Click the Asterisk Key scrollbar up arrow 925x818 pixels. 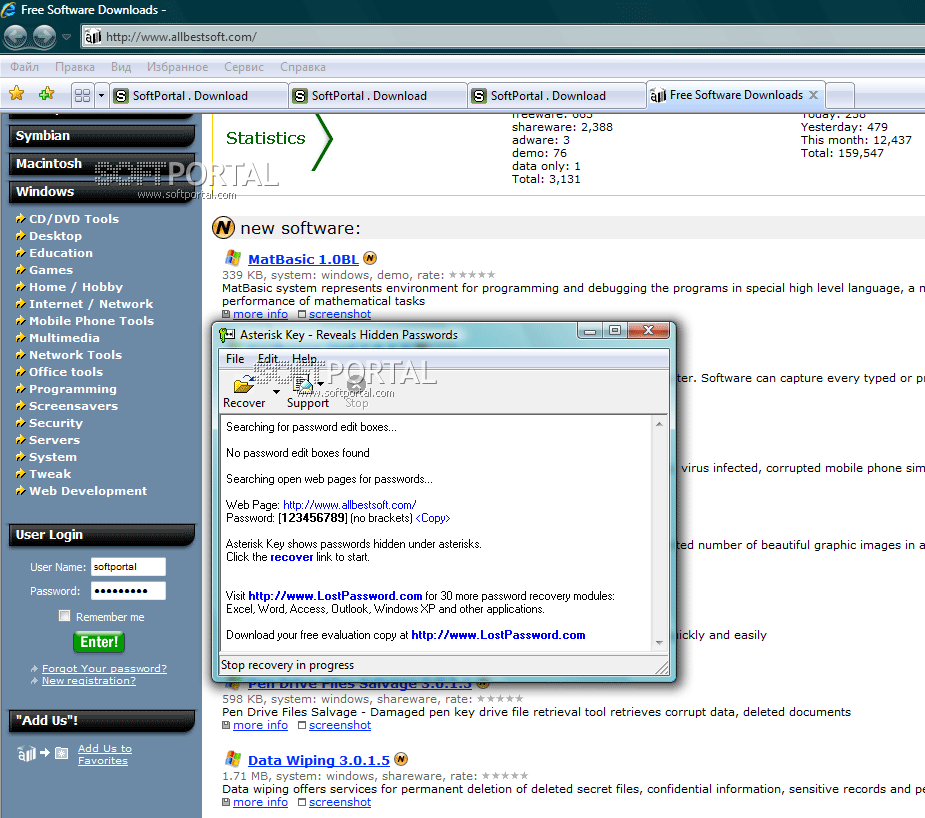tap(659, 424)
